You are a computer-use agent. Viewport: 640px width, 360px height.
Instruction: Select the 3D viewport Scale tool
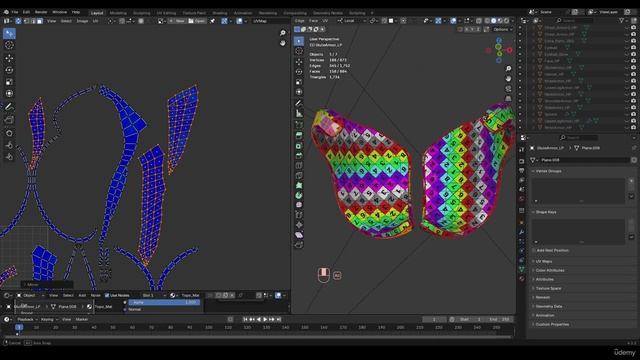coord(299,82)
